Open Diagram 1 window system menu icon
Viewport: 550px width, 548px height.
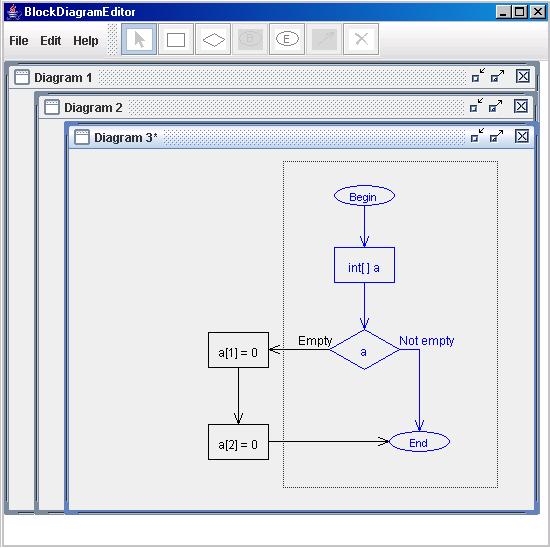coord(22,77)
